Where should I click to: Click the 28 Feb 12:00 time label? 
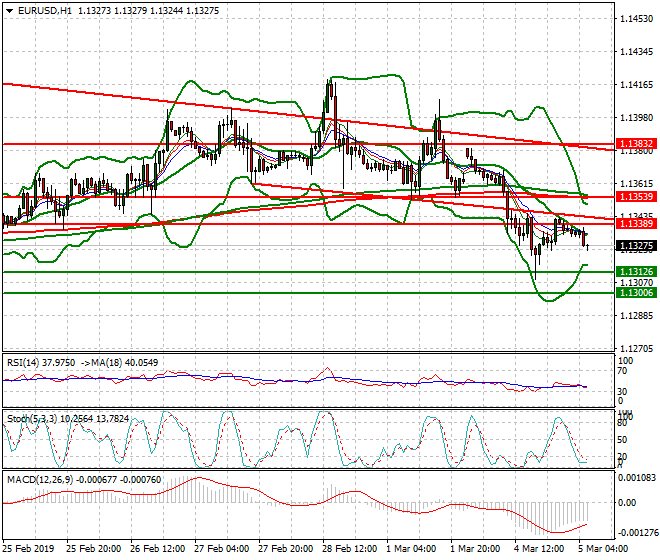pyautogui.click(x=349, y=549)
